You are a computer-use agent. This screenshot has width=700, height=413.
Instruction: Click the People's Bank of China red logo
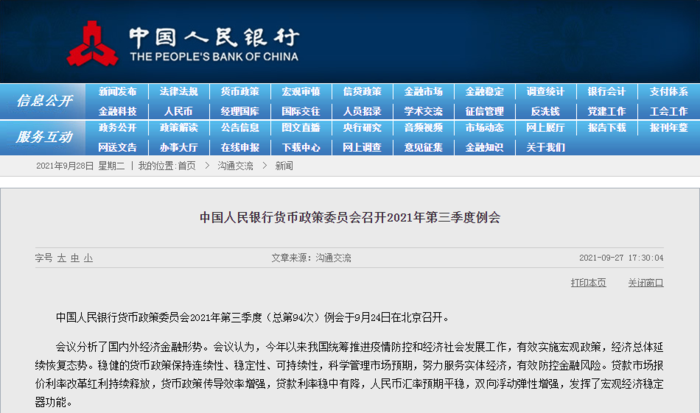[x=92, y=44]
